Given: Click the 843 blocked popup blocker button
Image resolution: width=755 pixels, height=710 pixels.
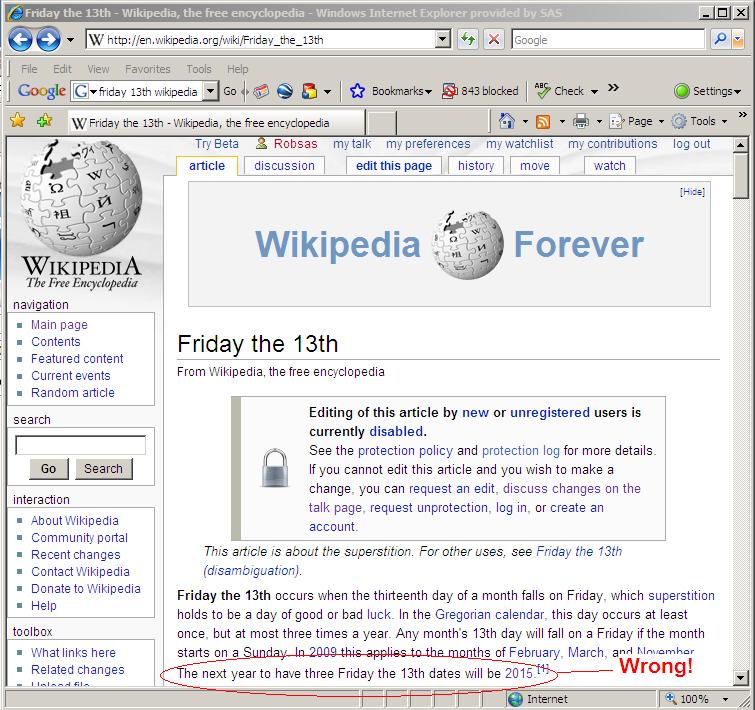Looking at the screenshot, I should click(x=480, y=91).
